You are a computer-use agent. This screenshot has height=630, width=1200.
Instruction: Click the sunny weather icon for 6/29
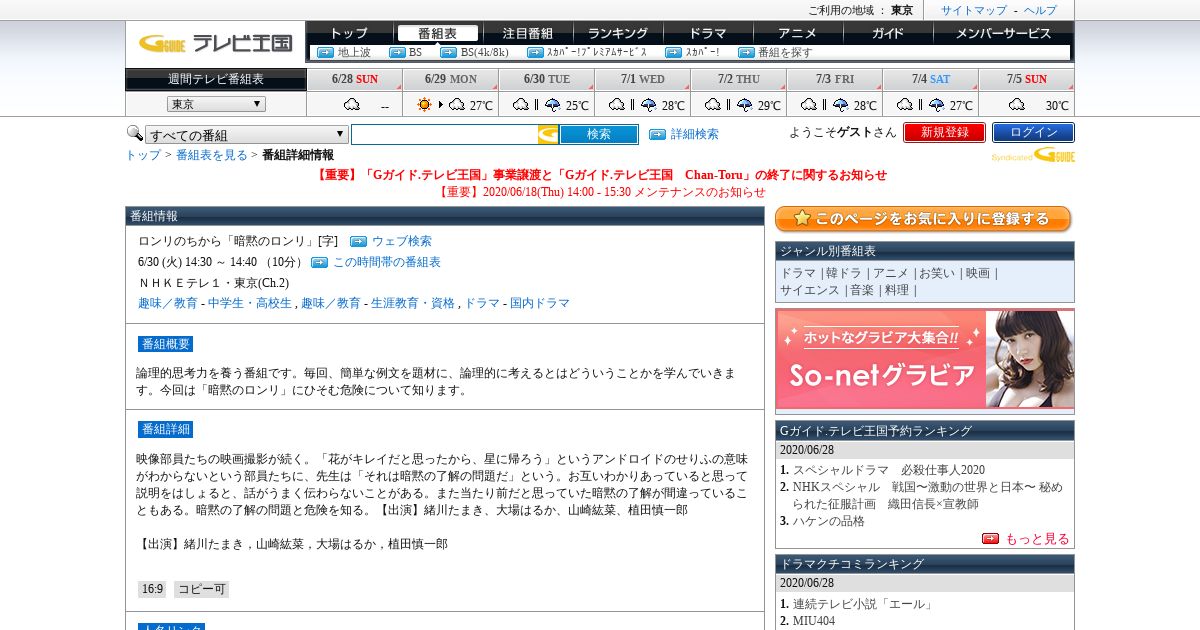coord(424,104)
